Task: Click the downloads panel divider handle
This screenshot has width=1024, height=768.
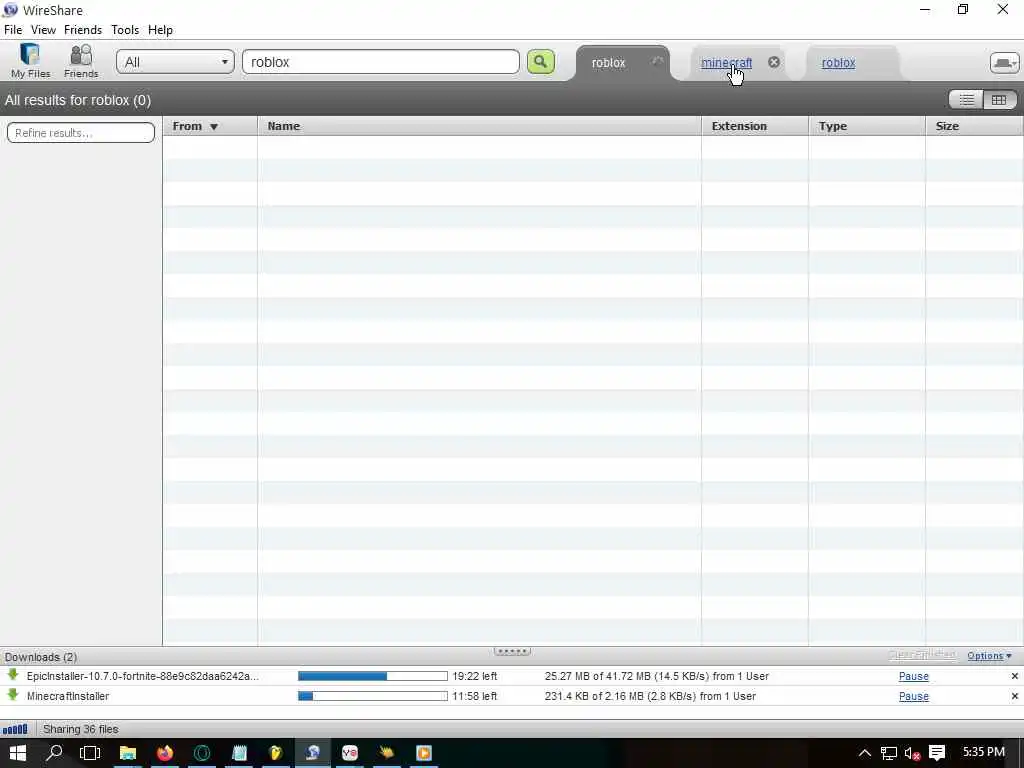Action: [512, 651]
